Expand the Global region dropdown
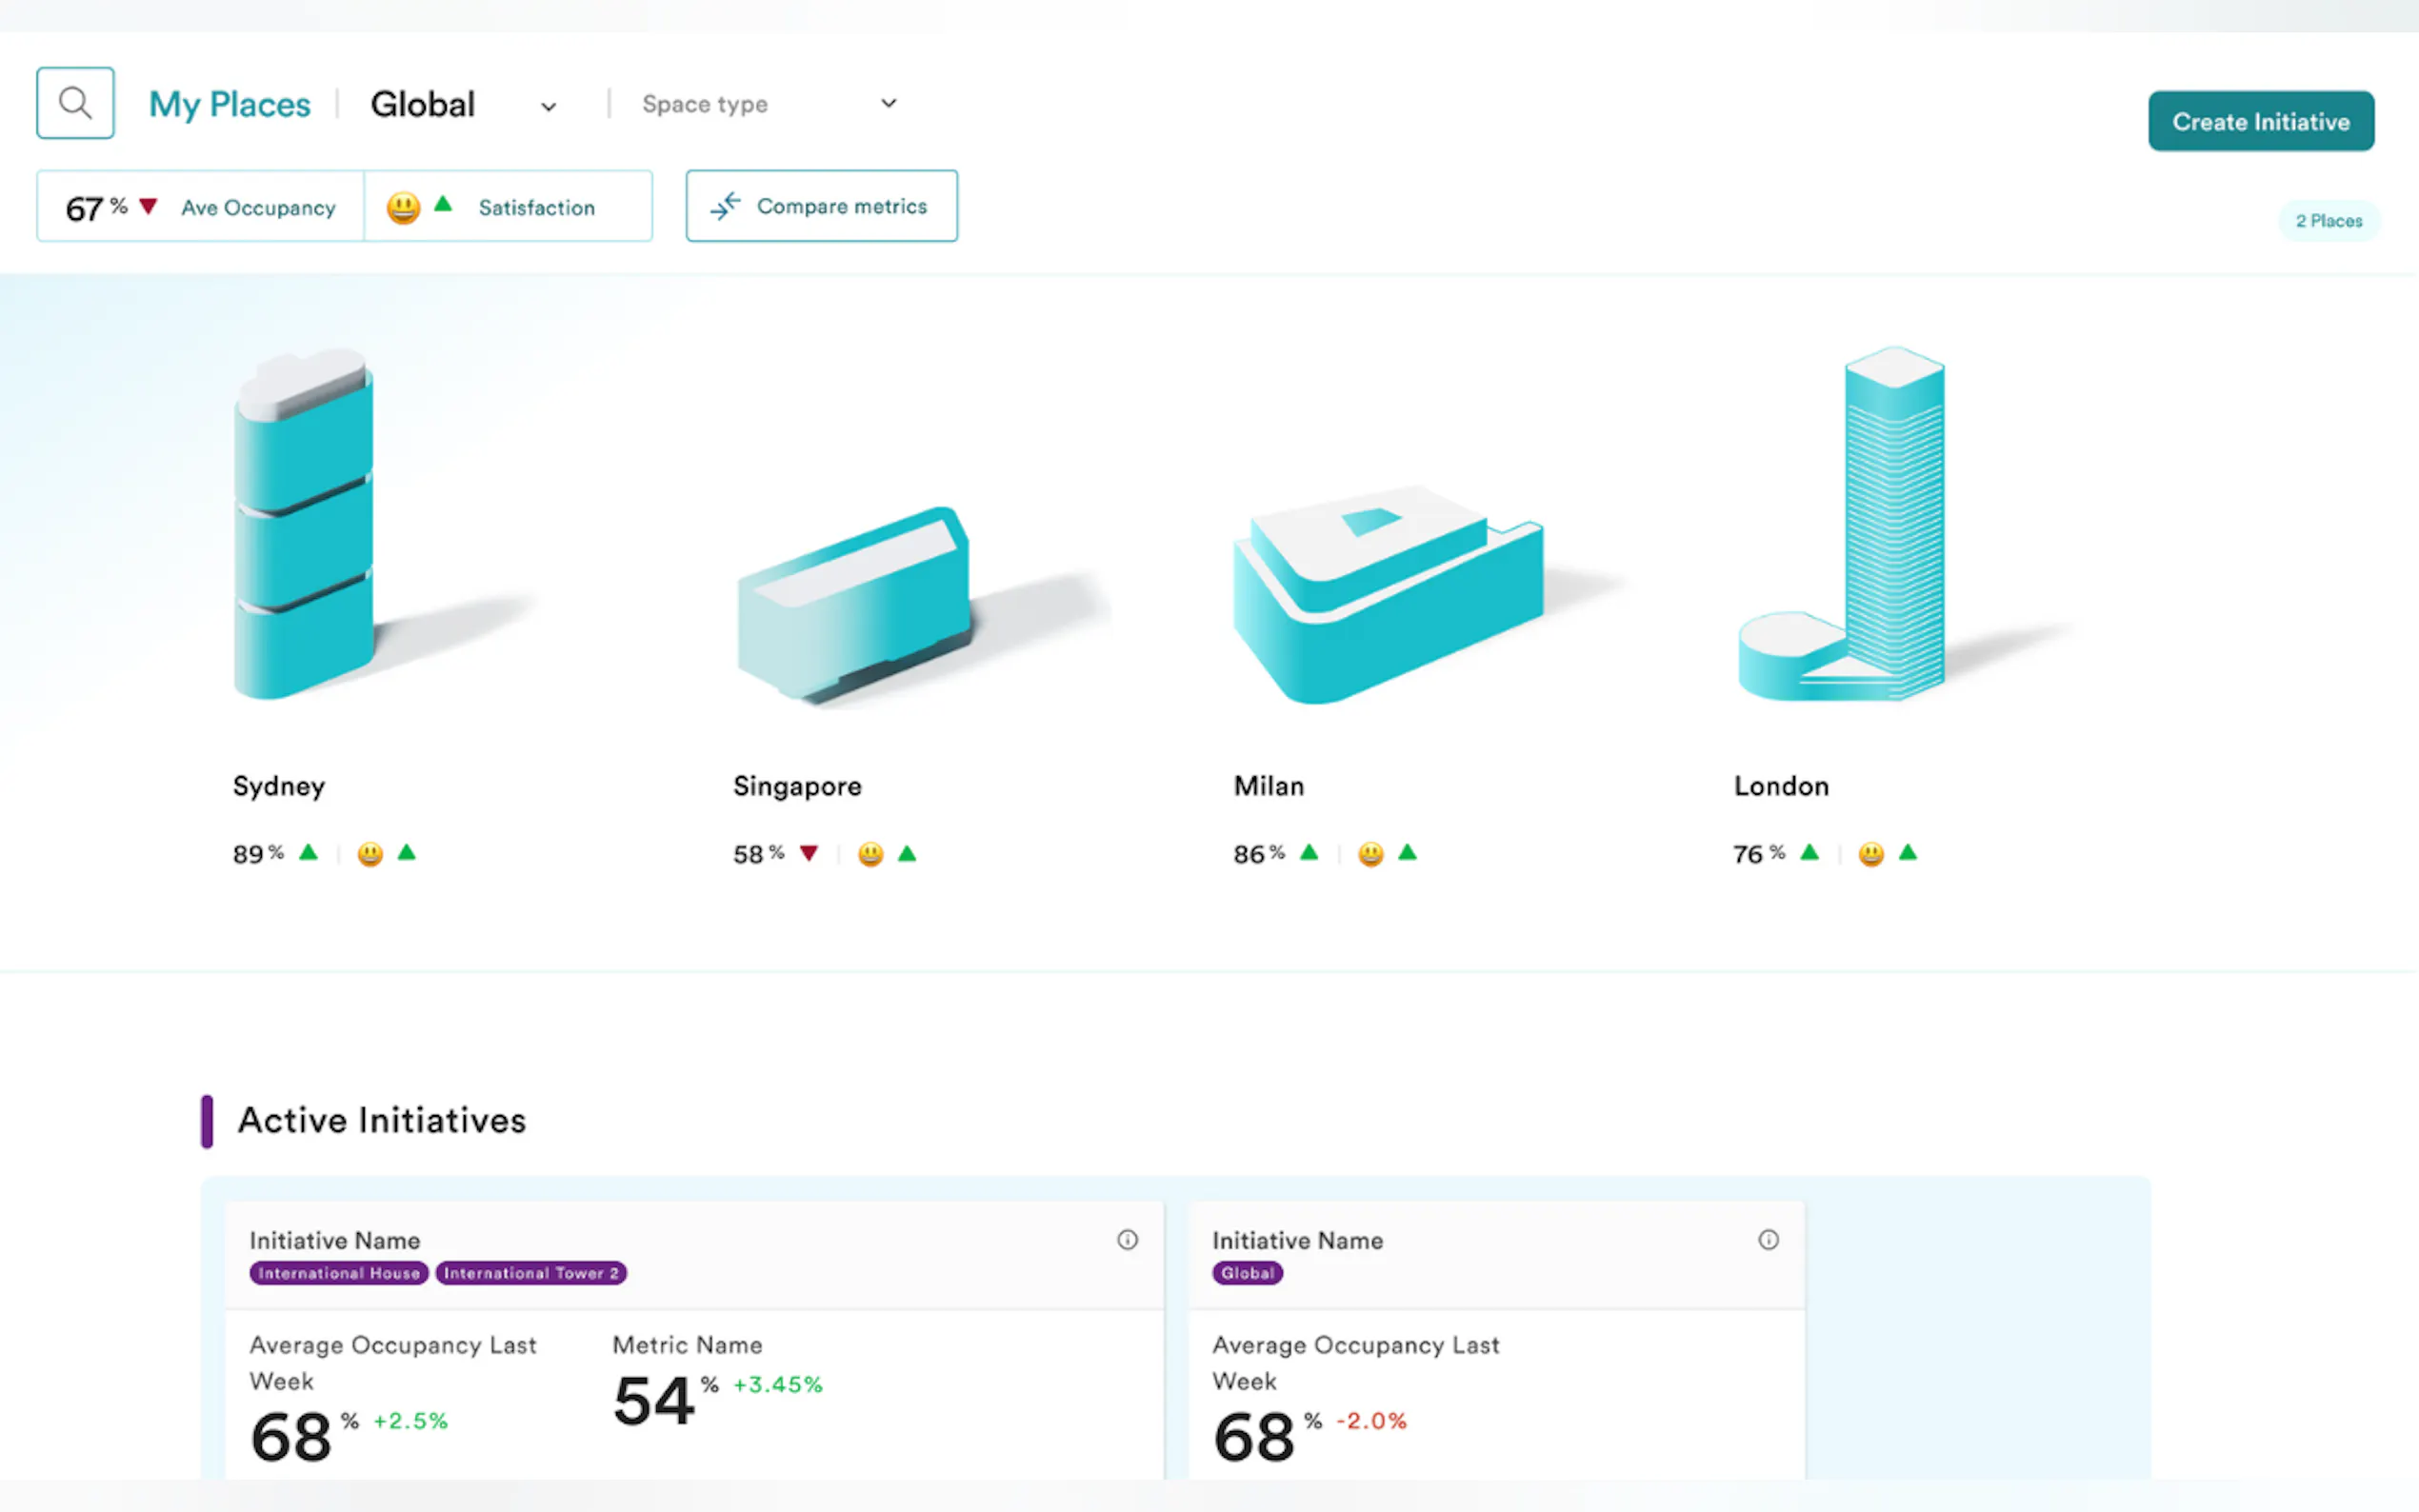The width and height of the screenshot is (2419, 1512). (423, 105)
